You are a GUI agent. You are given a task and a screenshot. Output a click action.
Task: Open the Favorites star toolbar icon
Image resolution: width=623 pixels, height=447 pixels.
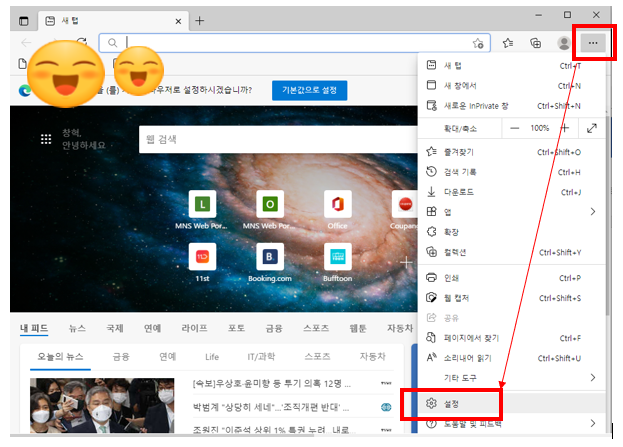point(507,43)
